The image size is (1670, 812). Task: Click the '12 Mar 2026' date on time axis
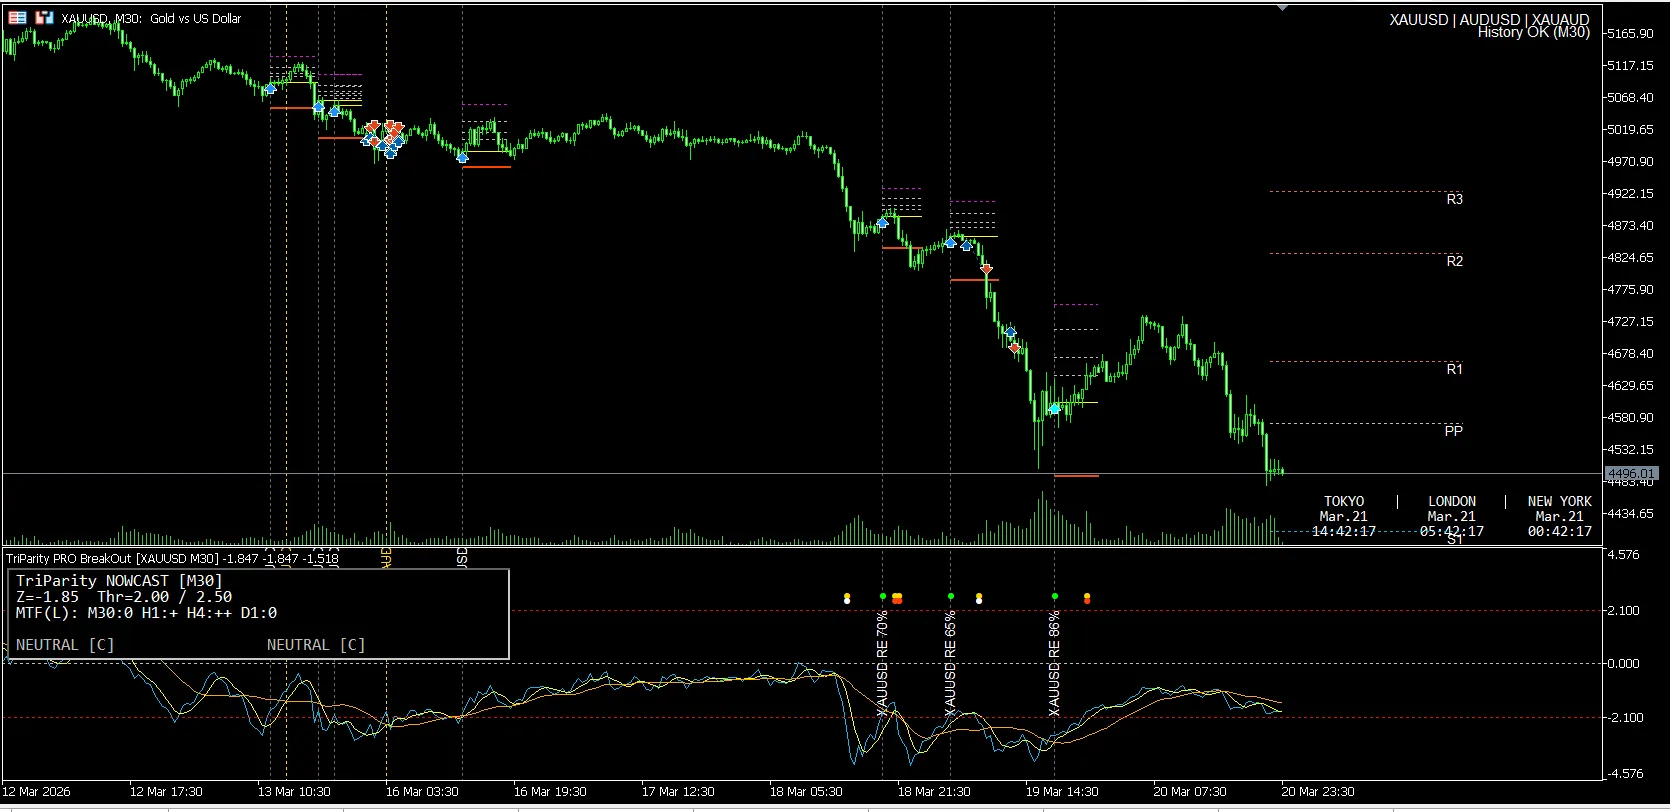36,792
